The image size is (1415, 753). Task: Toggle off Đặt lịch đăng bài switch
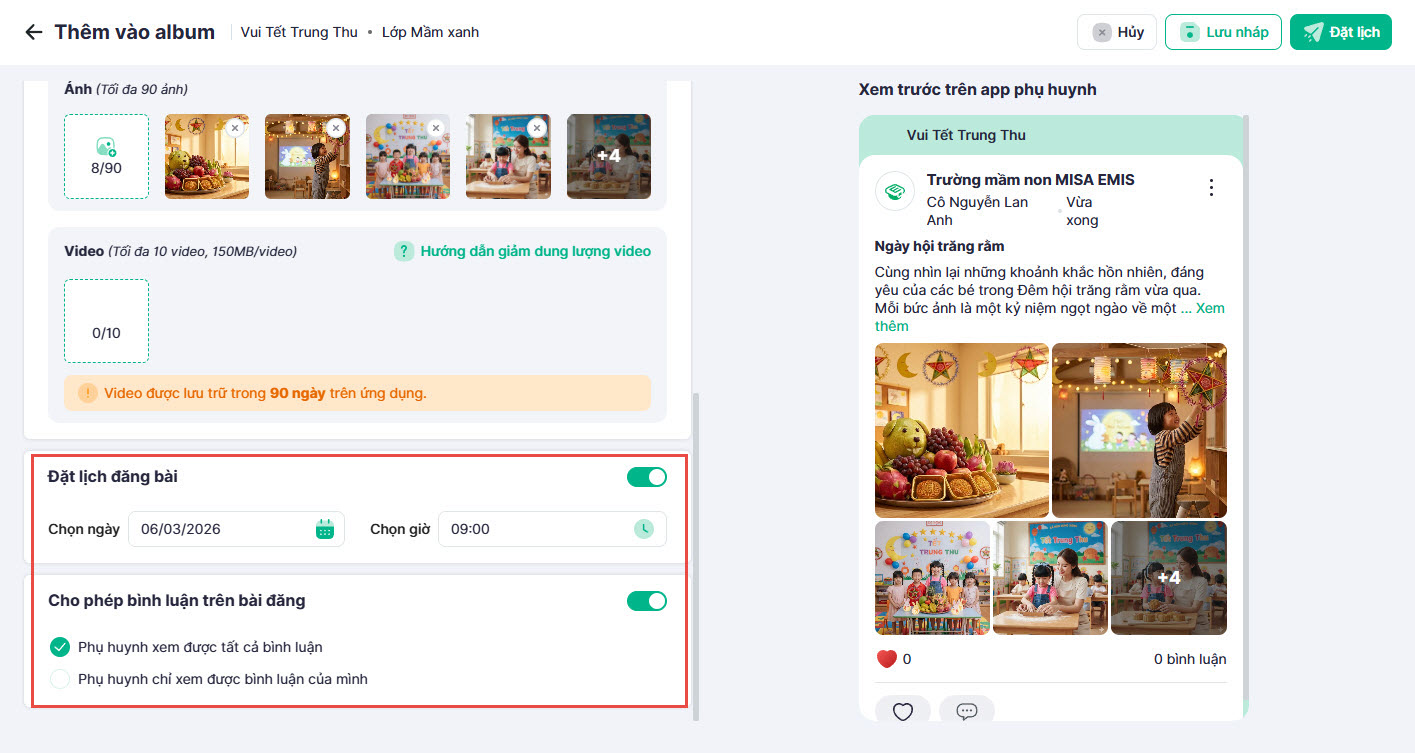point(646,477)
